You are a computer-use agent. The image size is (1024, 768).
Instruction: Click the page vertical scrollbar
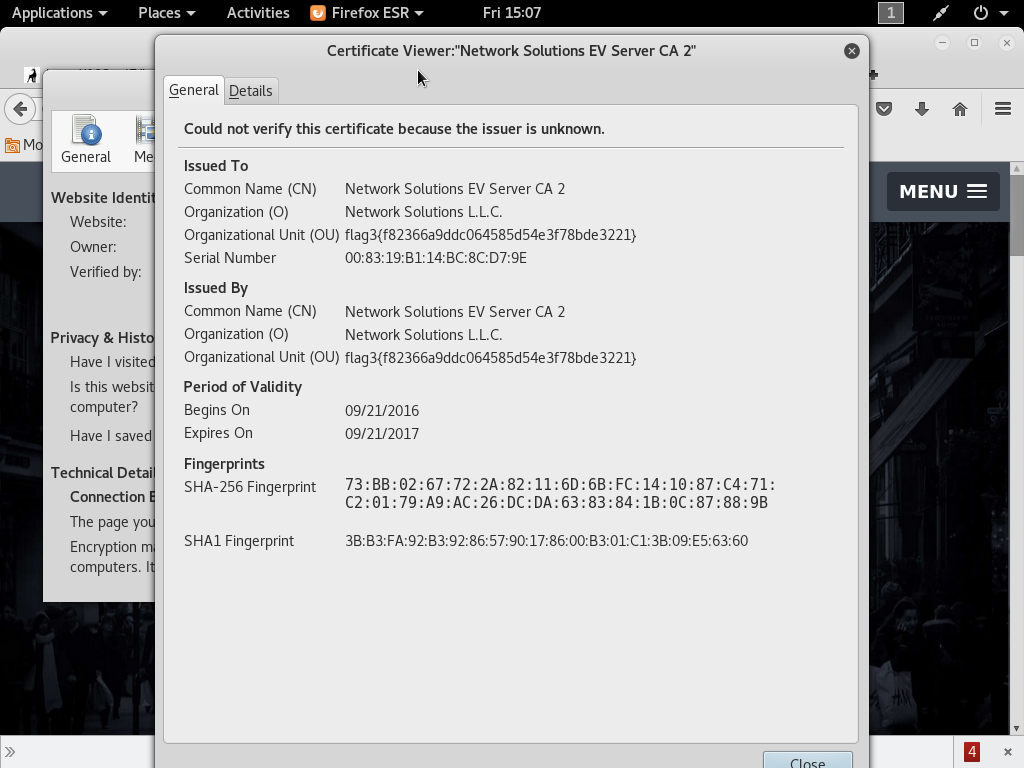point(1017,448)
